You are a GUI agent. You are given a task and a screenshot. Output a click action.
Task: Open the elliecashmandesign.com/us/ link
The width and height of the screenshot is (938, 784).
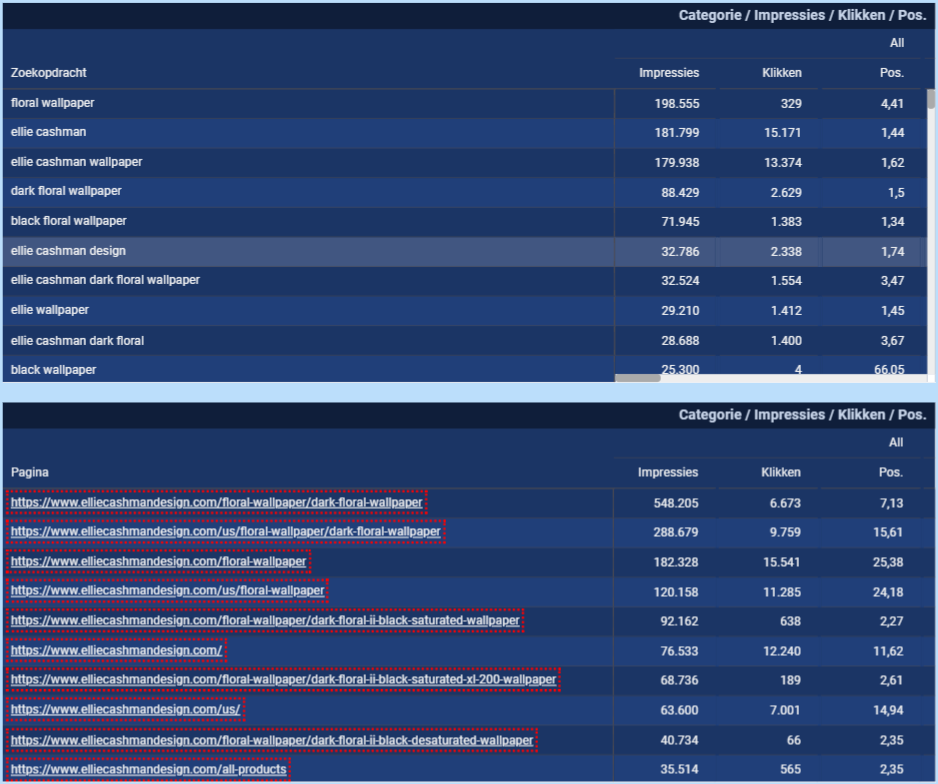(126, 710)
